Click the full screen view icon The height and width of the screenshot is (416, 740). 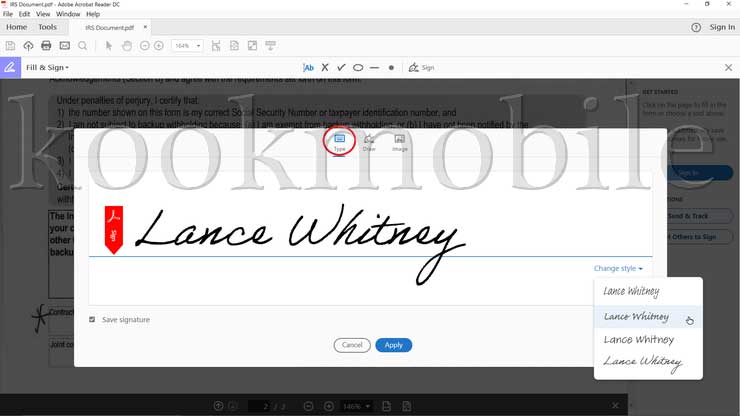pos(252,46)
